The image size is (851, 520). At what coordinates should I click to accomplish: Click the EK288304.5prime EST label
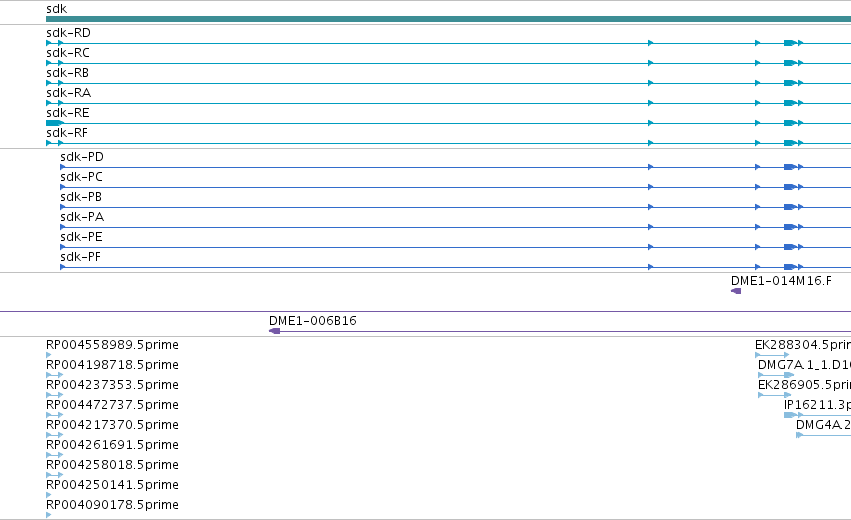coord(803,345)
